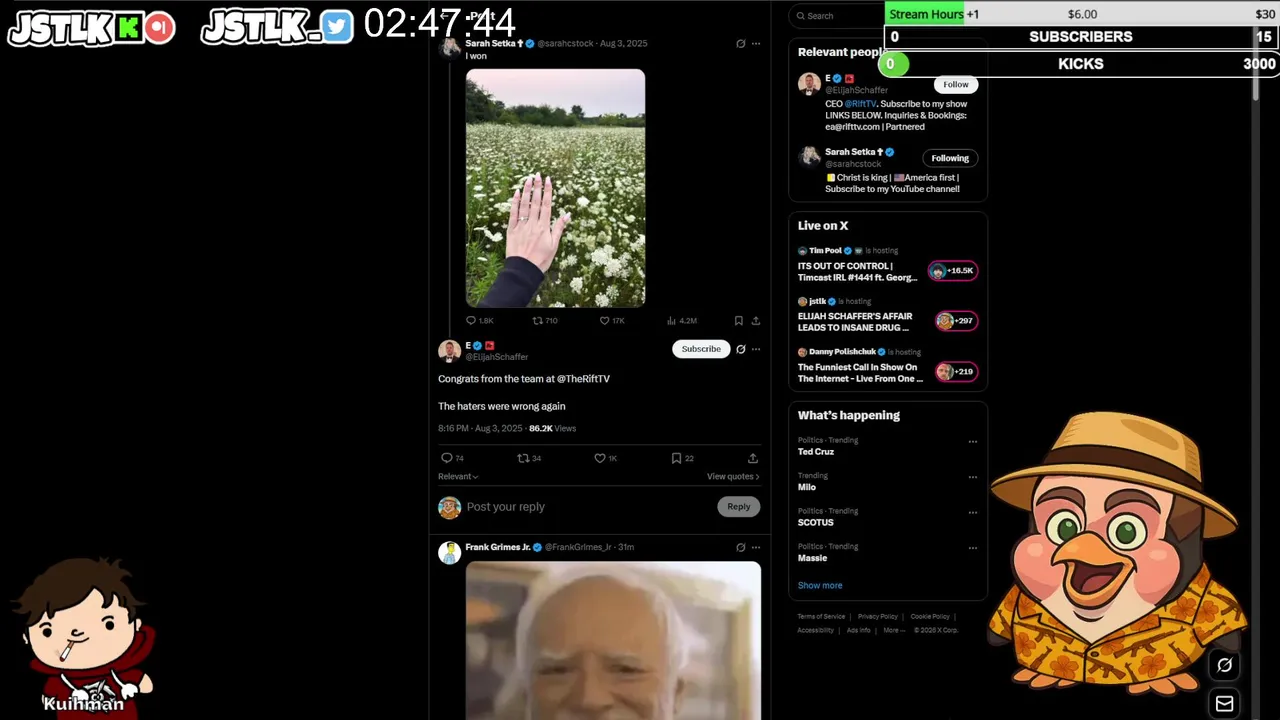Share Sarah Setka's "I won" post
This screenshot has height=720, width=1280.
[756, 321]
